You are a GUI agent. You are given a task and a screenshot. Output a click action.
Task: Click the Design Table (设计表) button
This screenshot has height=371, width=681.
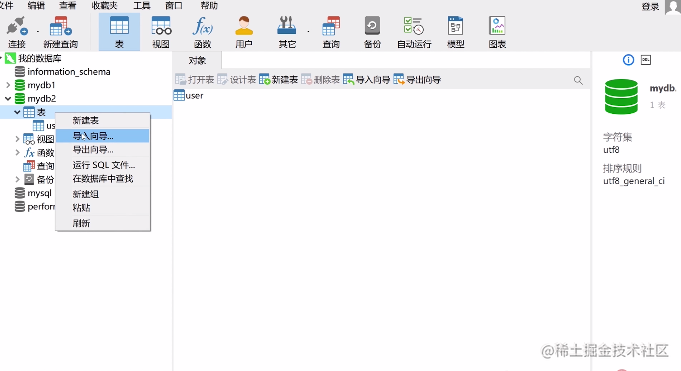[236, 80]
